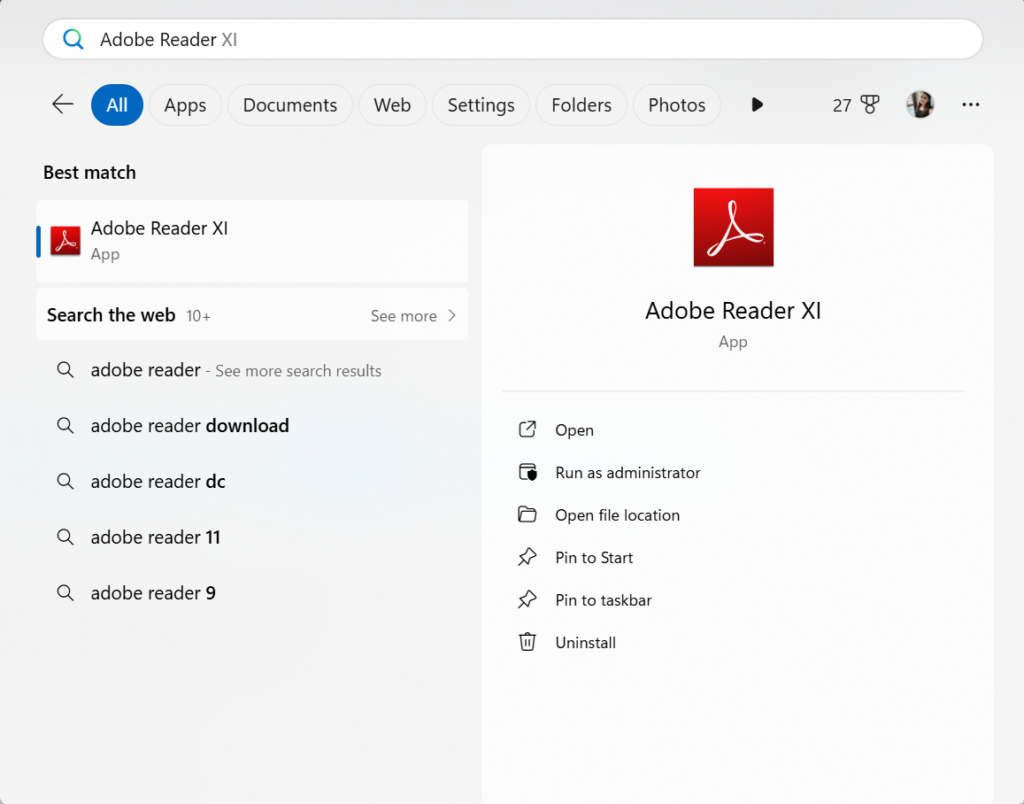This screenshot has width=1024, height=804.
Task: Open the user profile avatar
Action: (920, 105)
